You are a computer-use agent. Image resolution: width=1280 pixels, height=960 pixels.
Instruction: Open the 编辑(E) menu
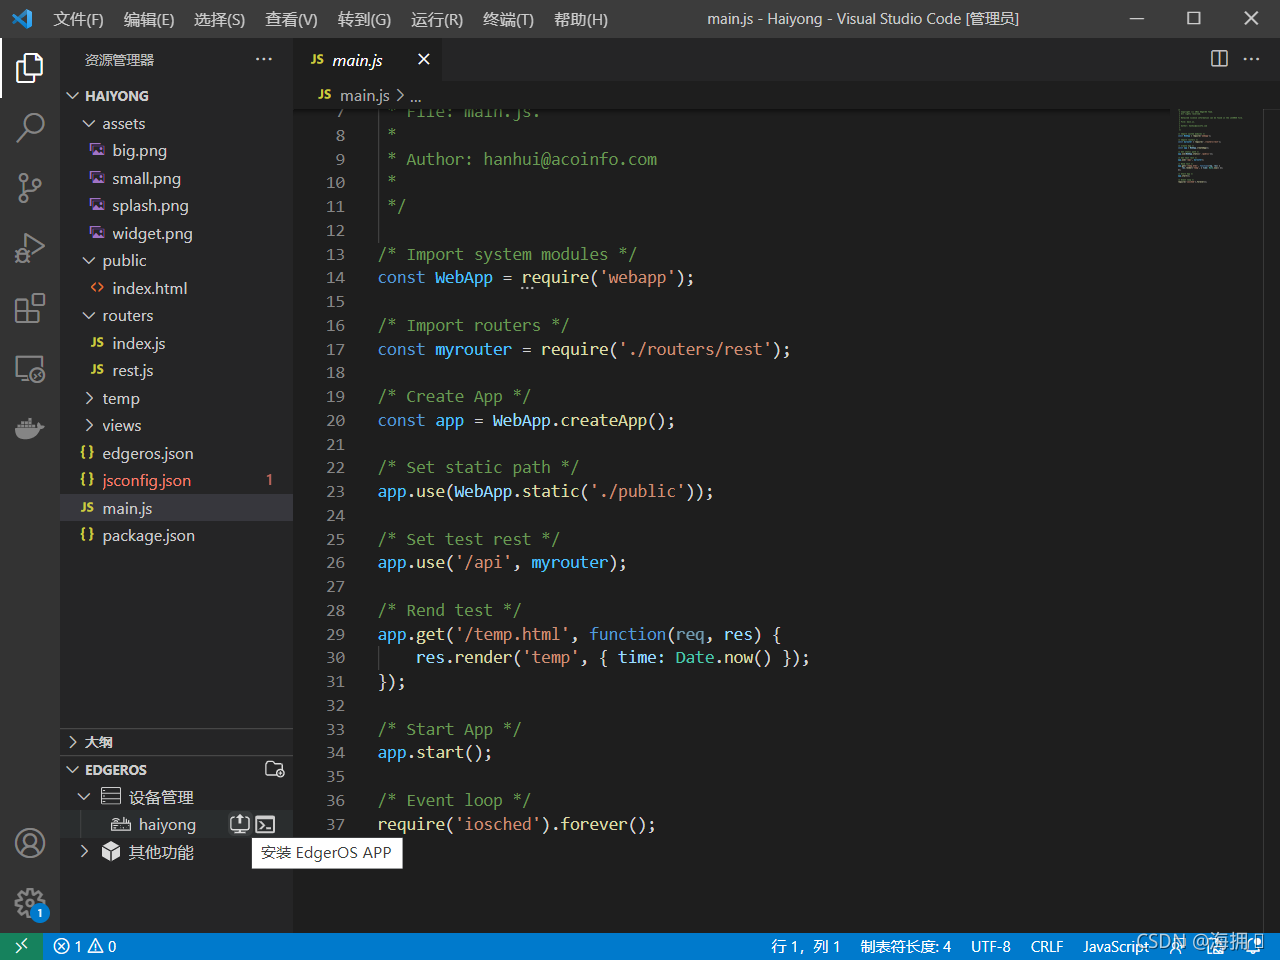[x=149, y=19]
